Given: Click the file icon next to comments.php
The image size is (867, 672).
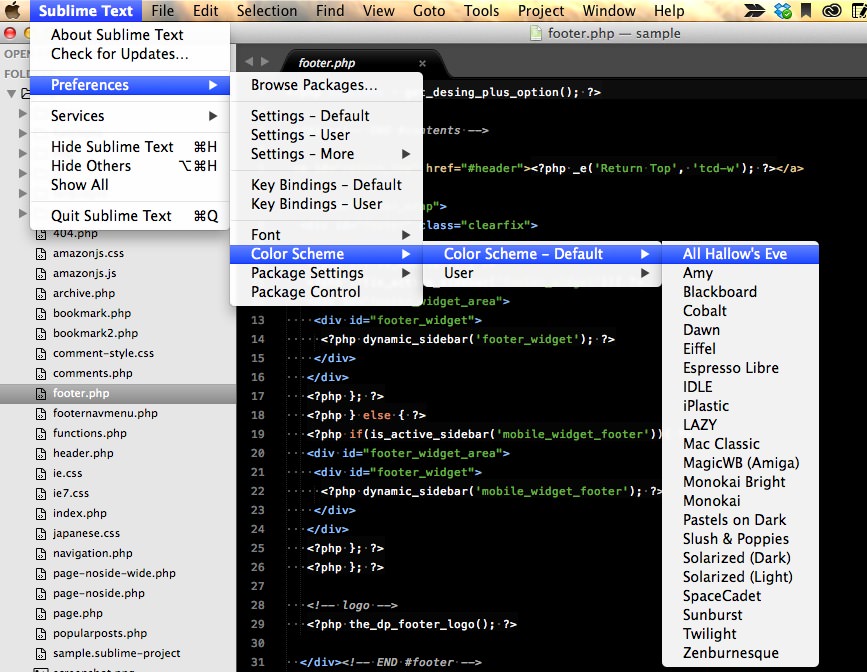Looking at the screenshot, I should [41, 374].
